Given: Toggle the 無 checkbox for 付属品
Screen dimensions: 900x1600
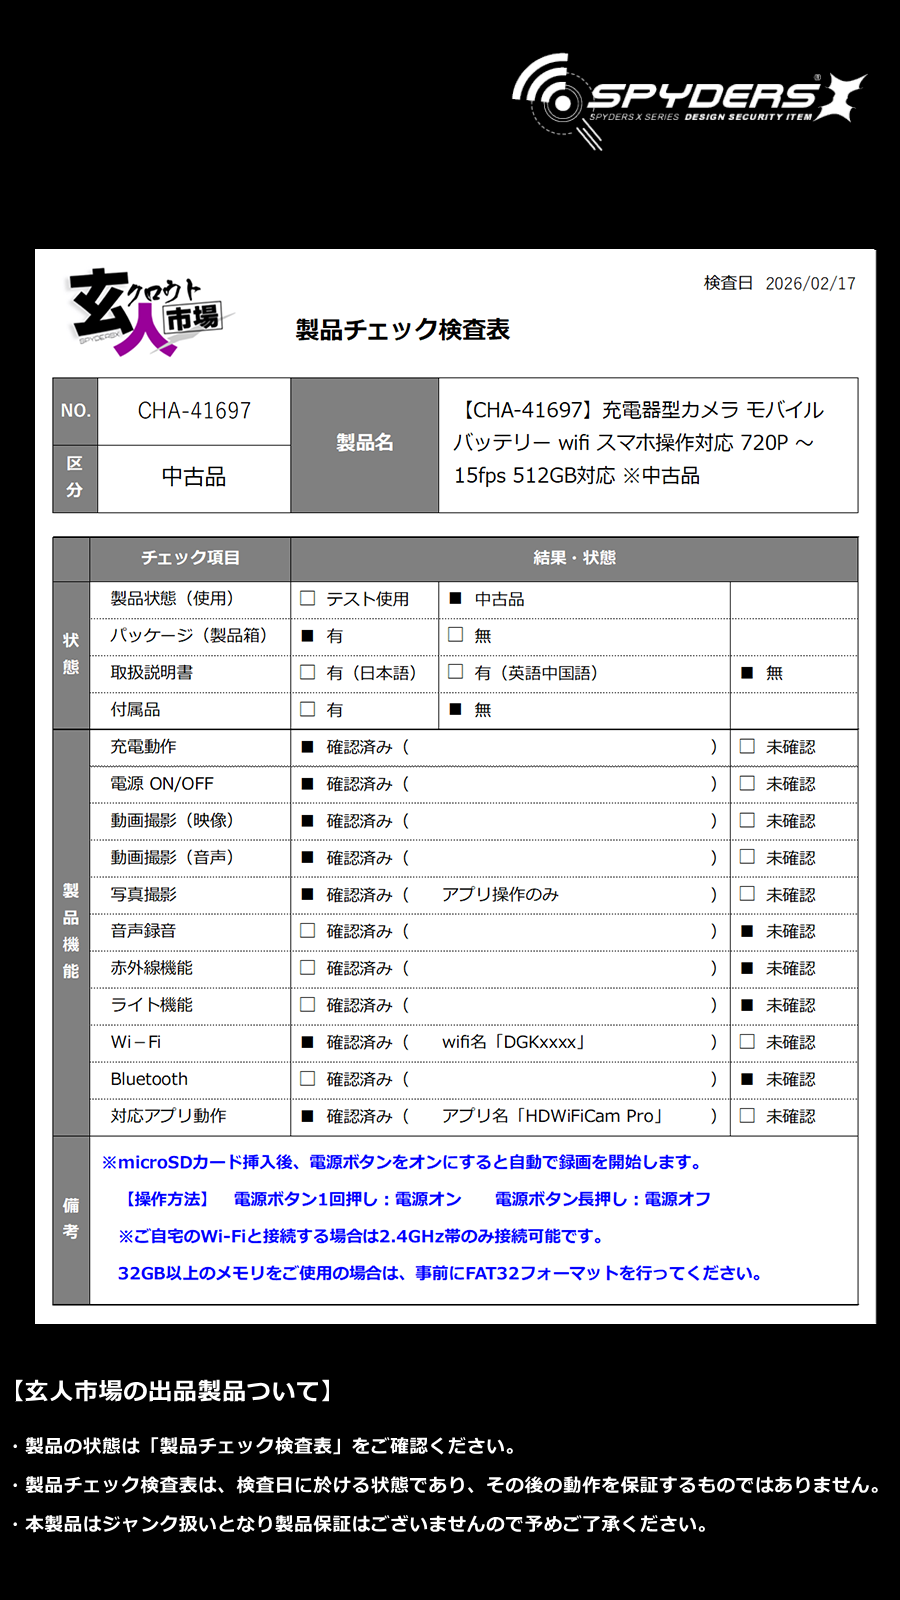Looking at the screenshot, I should tap(455, 709).
